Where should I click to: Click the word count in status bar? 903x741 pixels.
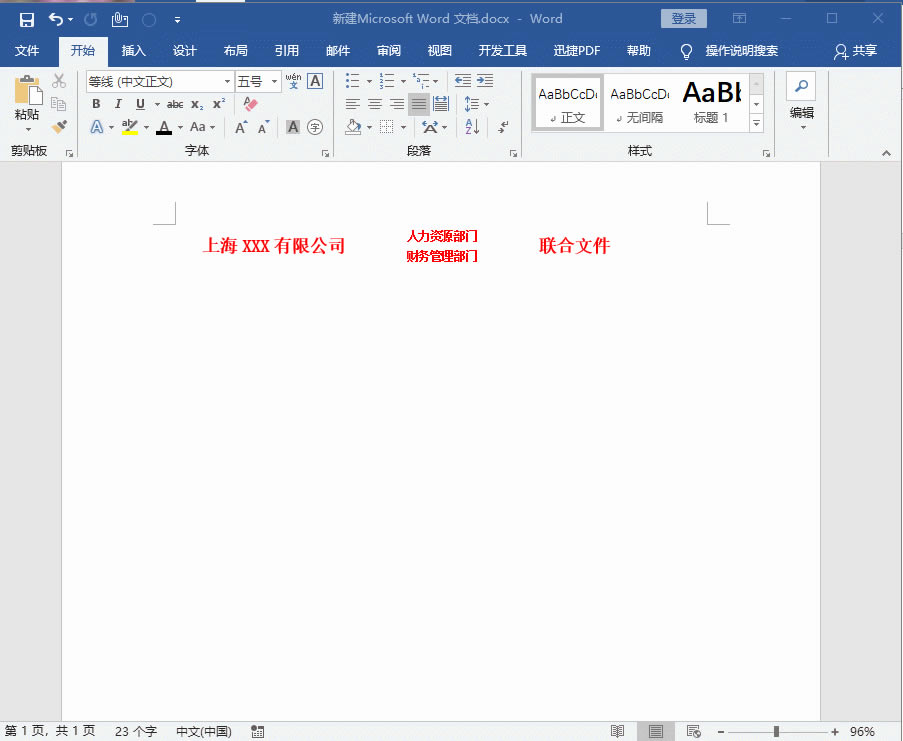pos(135,731)
